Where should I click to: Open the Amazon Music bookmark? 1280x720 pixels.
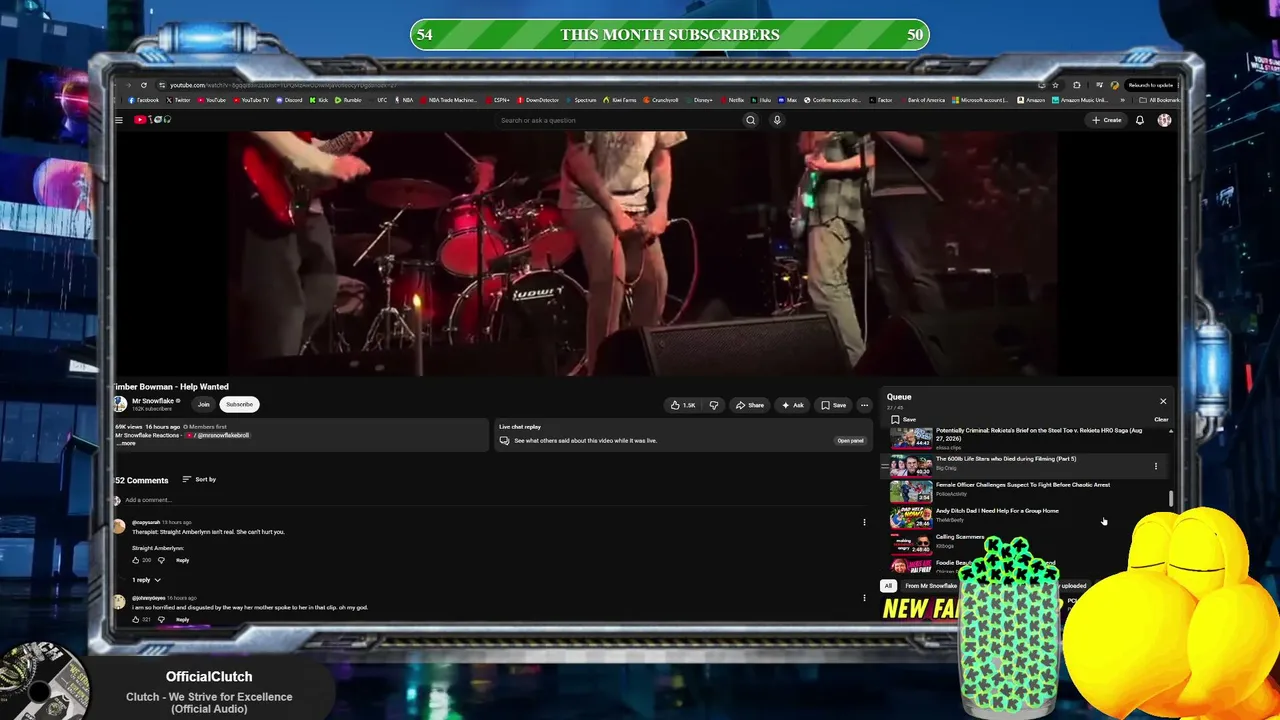[1082, 100]
